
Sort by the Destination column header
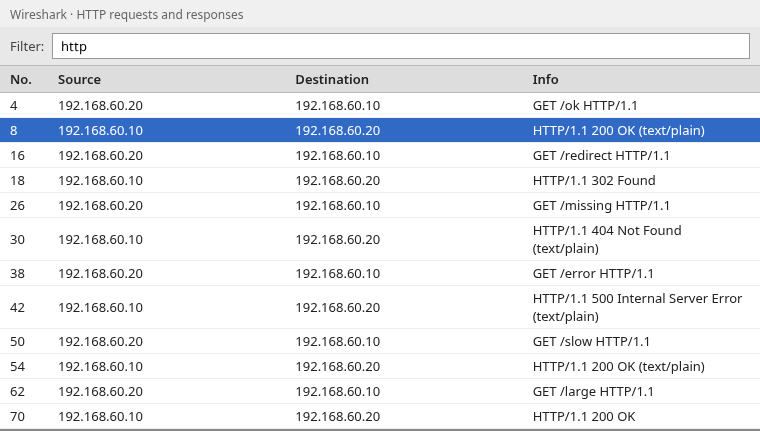332,80
